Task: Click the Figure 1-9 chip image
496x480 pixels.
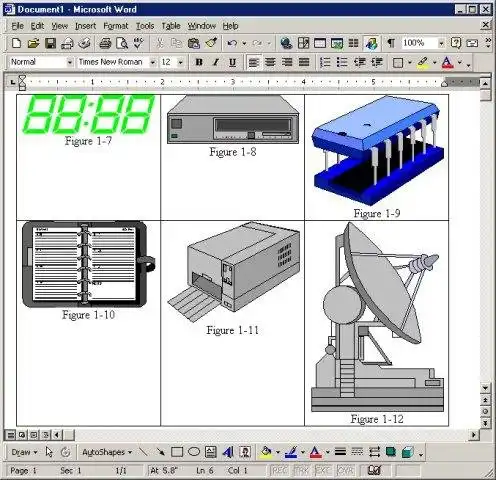Action: click(378, 150)
